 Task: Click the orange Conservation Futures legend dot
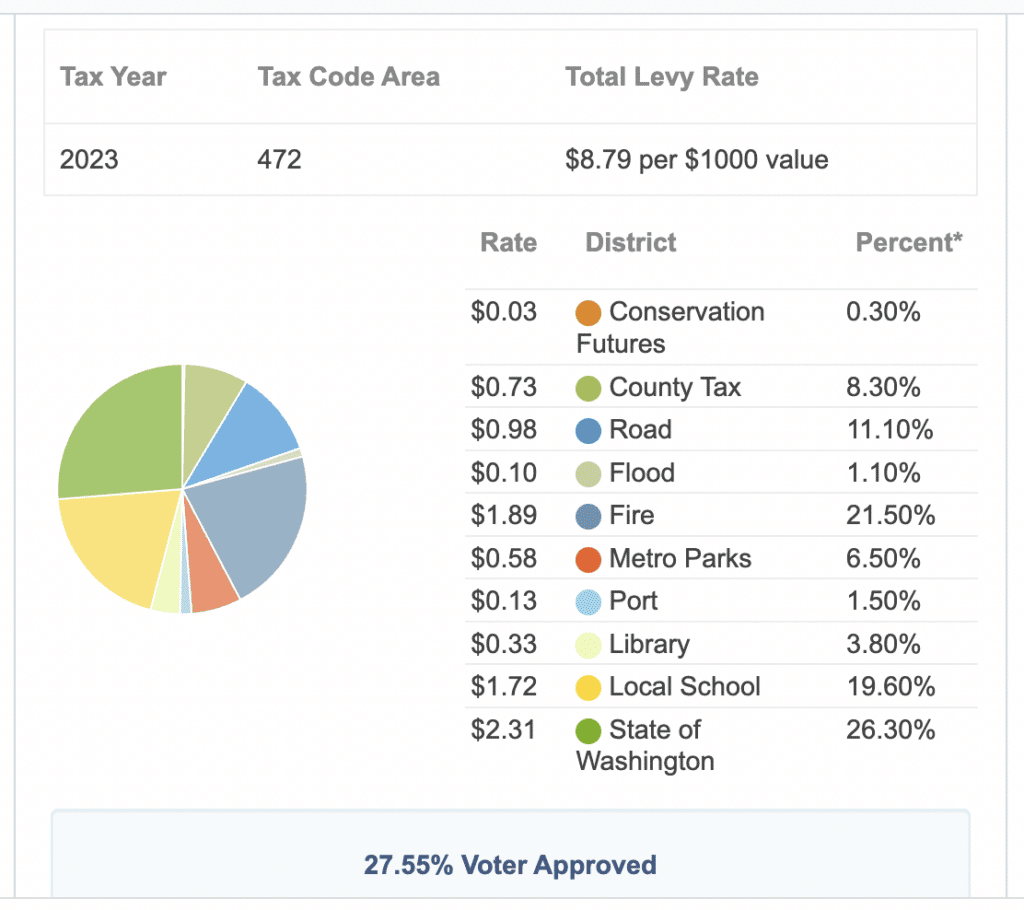tap(588, 313)
